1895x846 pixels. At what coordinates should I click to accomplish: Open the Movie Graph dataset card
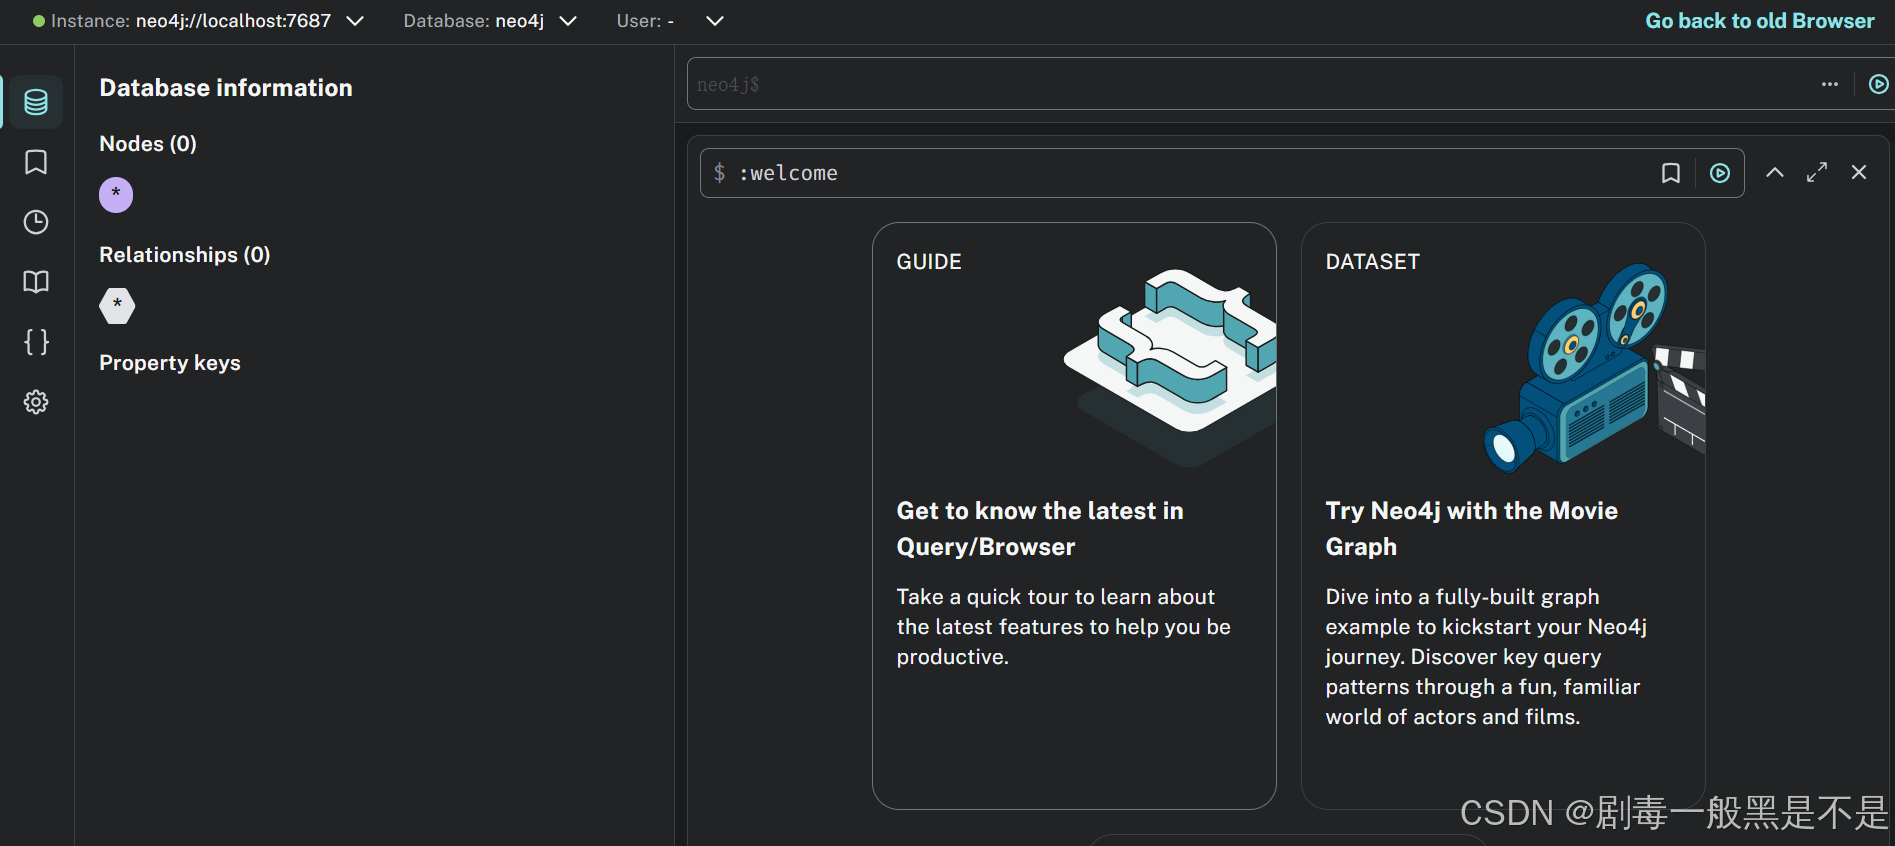pos(1503,515)
